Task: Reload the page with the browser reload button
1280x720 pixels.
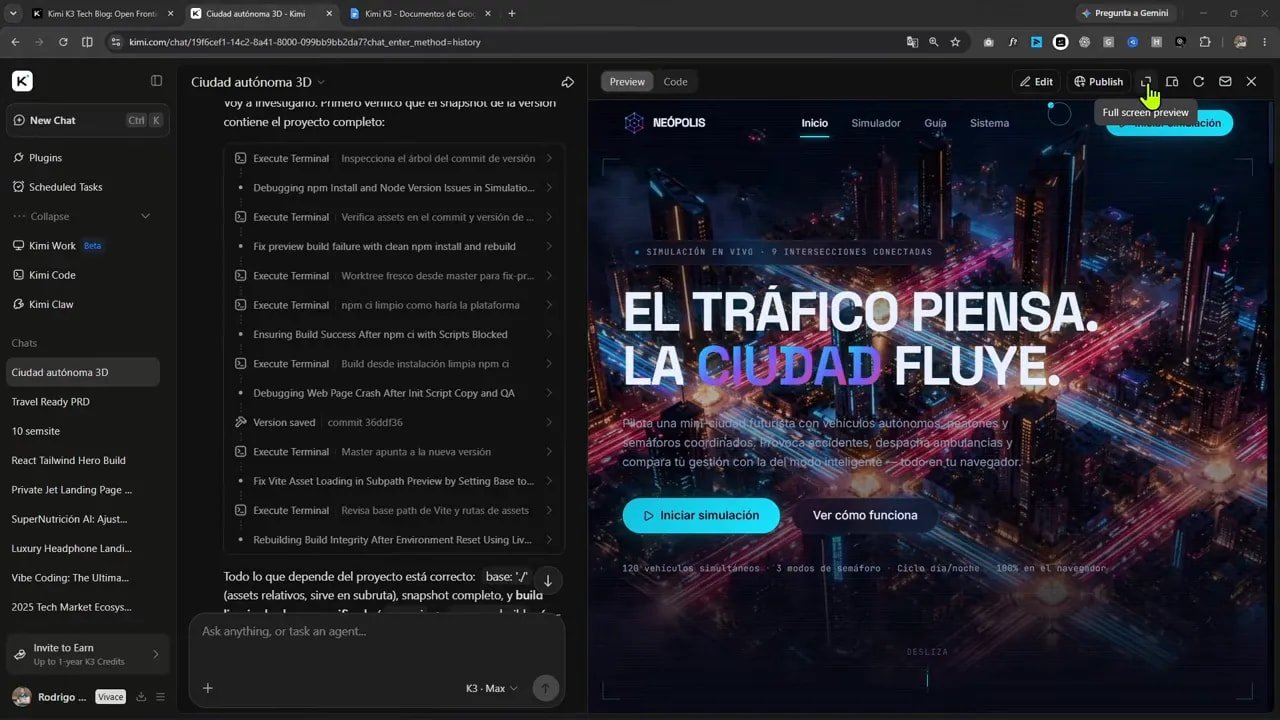Action: point(63,42)
